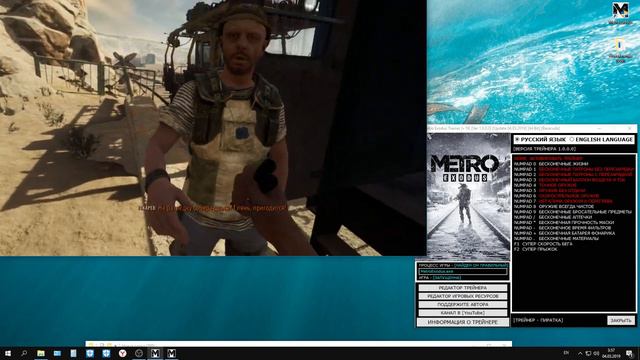The height and width of the screenshot is (360, 640).
Task: Select Бесконечная батарея фонарика row
Action: click(564, 233)
